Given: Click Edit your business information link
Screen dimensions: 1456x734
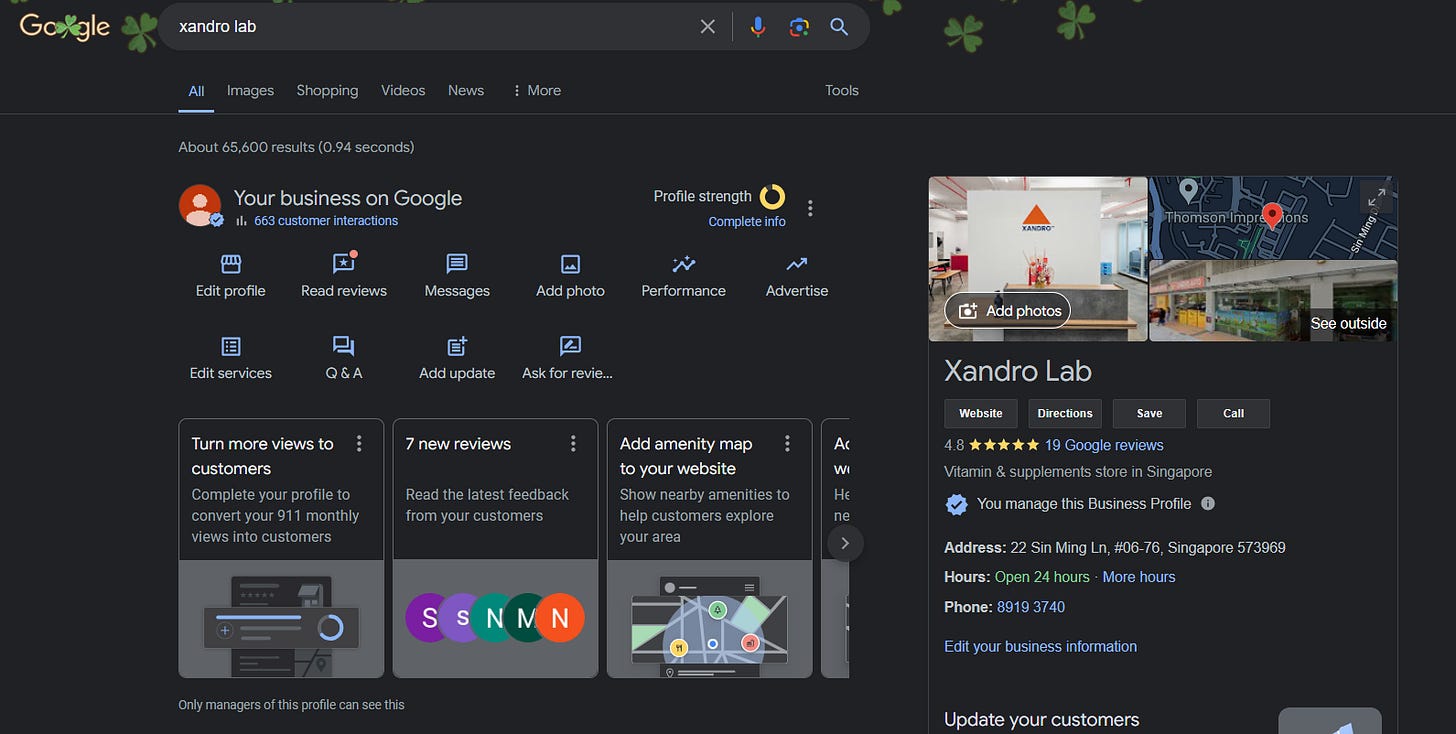Looking at the screenshot, I should pos(1040,646).
